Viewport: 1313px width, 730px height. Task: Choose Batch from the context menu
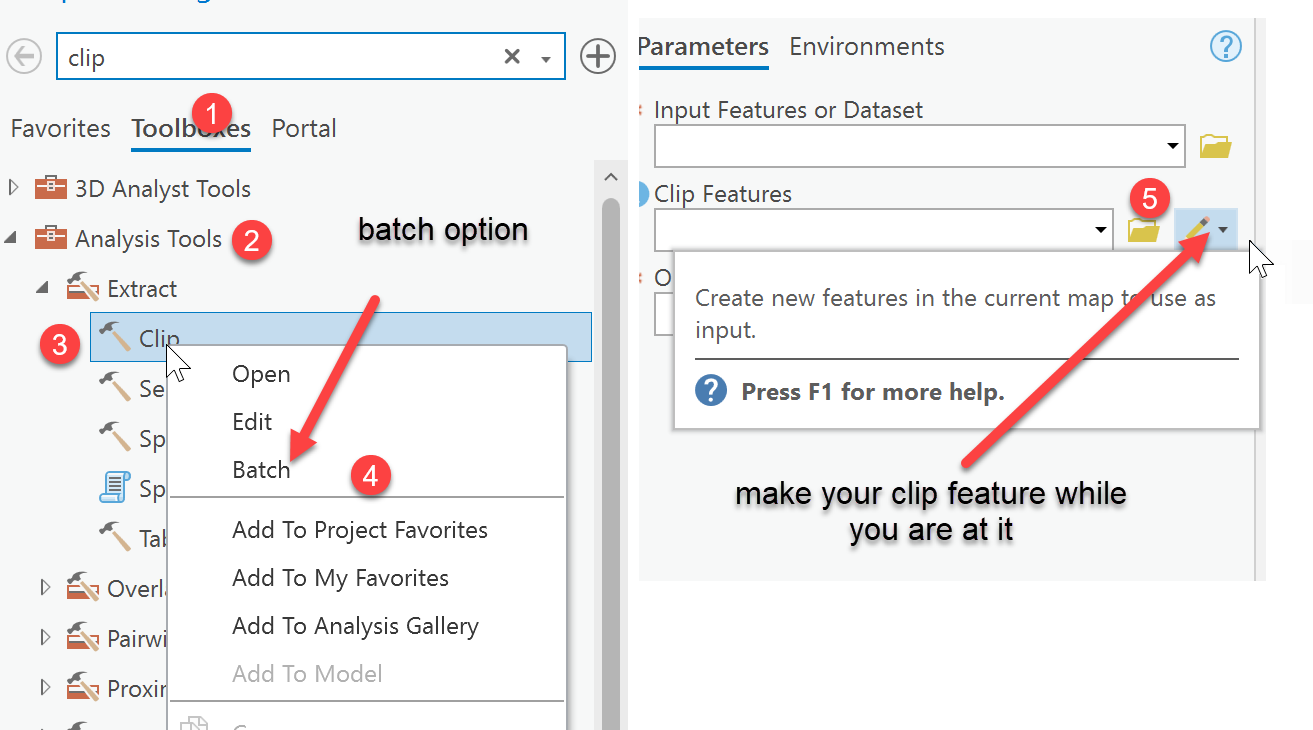(x=261, y=470)
